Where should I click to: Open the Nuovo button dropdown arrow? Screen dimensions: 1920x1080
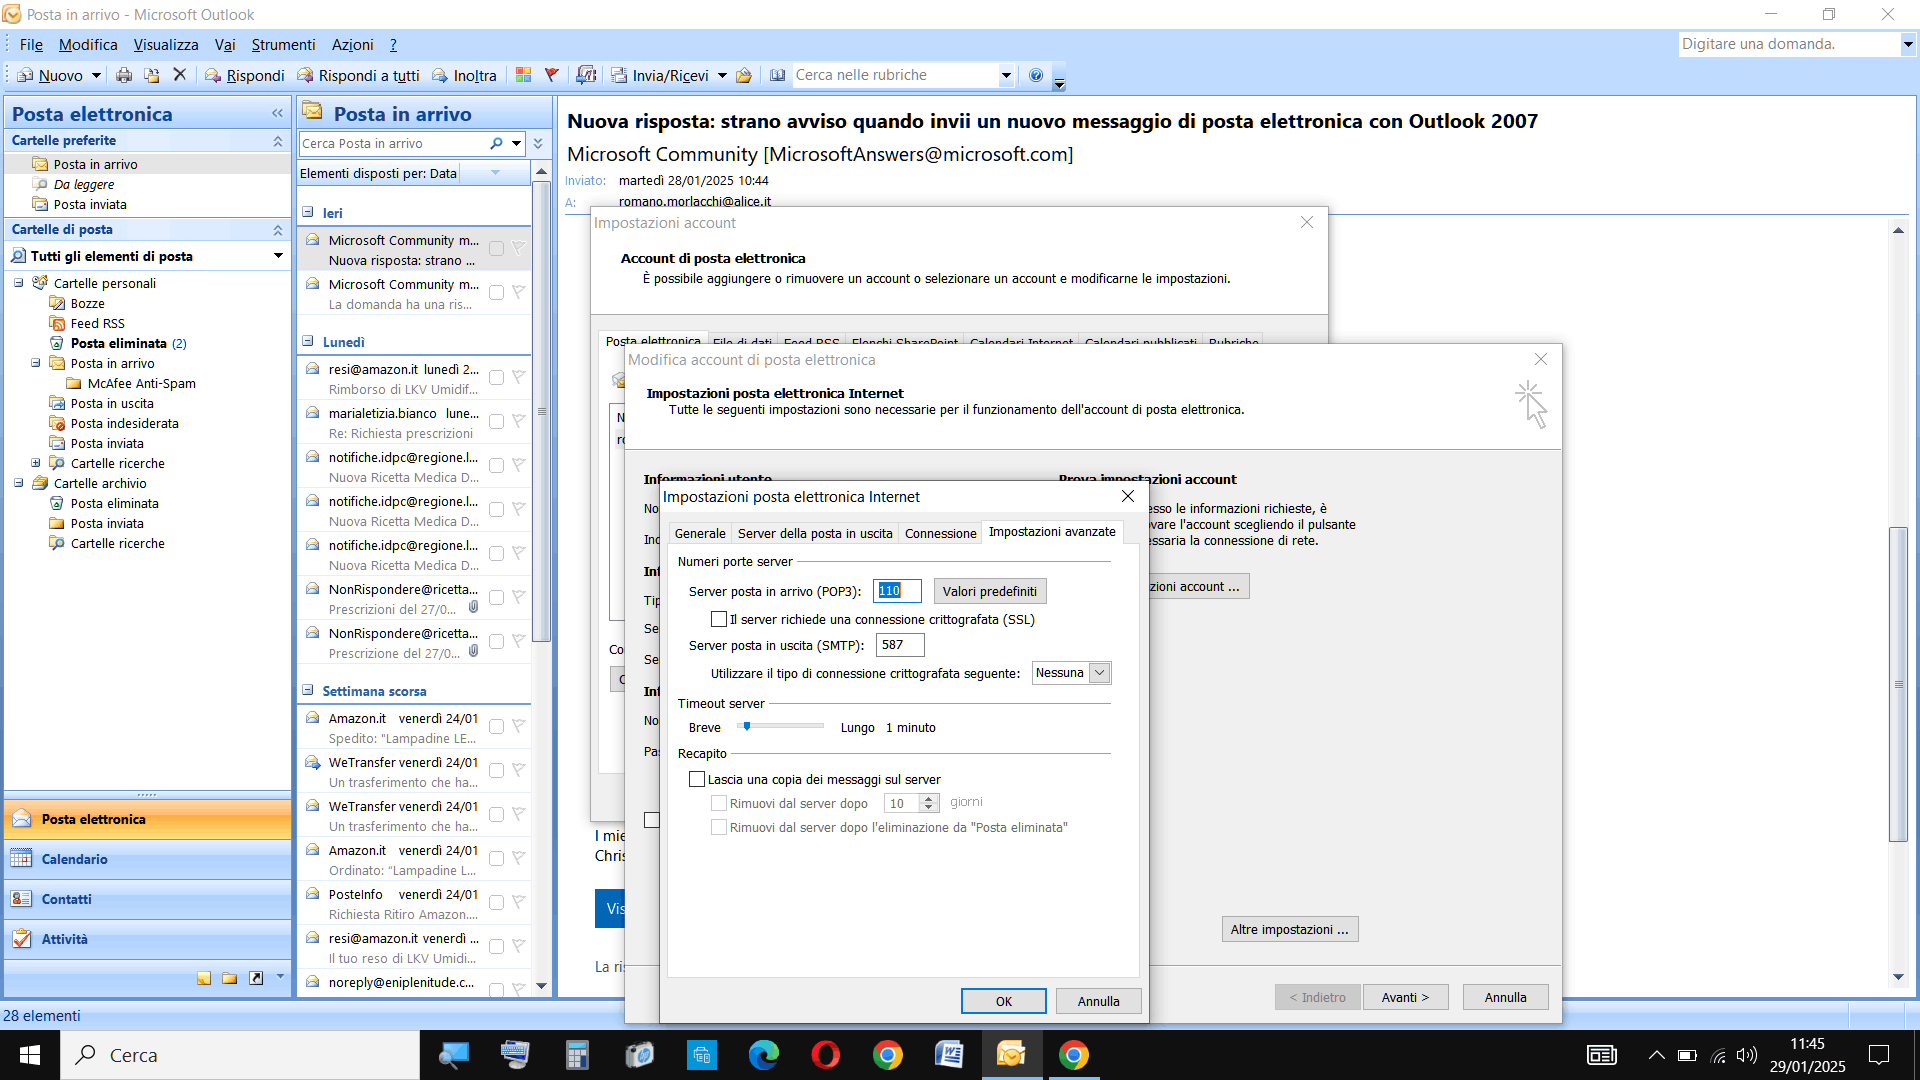pyautogui.click(x=96, y=75)
